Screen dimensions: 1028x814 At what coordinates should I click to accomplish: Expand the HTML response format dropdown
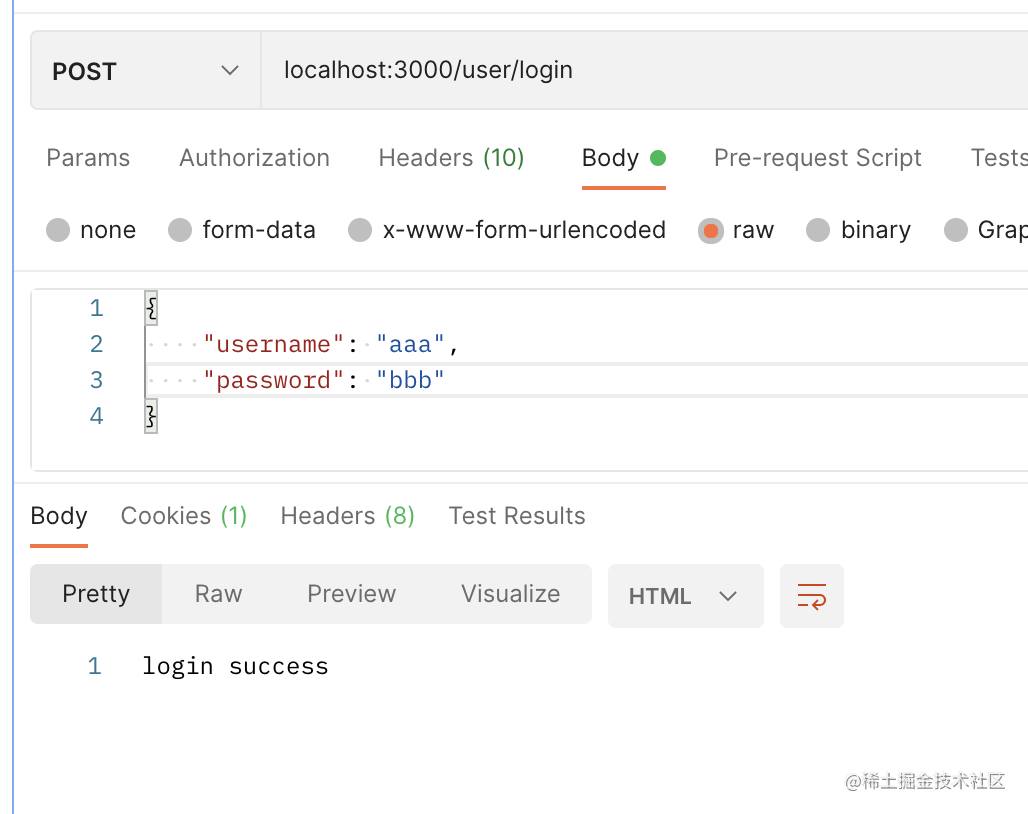pyautogui.click(x=685, y=596)
